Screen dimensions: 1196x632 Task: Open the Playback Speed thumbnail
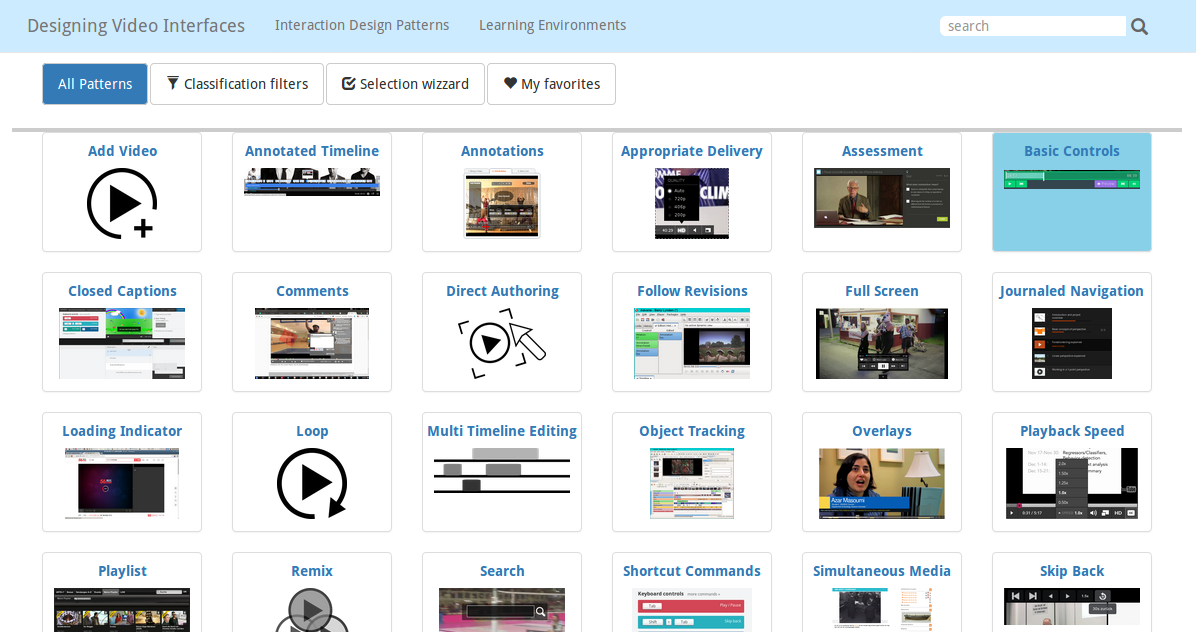pyautogui.click(x=1071, y=483)
